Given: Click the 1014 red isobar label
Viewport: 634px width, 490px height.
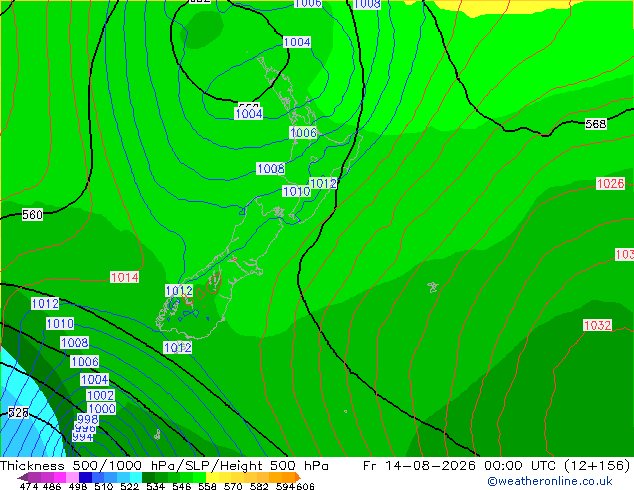Looking at the screenshot, I should click(x=125, y=277).
